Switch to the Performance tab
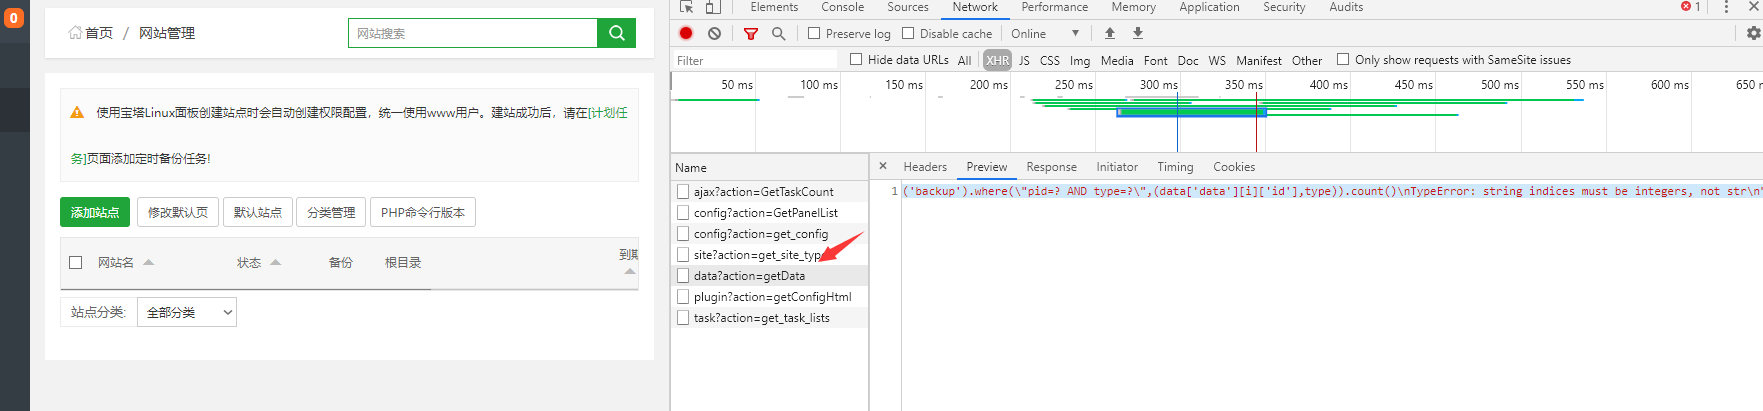 pyautogui.click(x=1054, y=7)
